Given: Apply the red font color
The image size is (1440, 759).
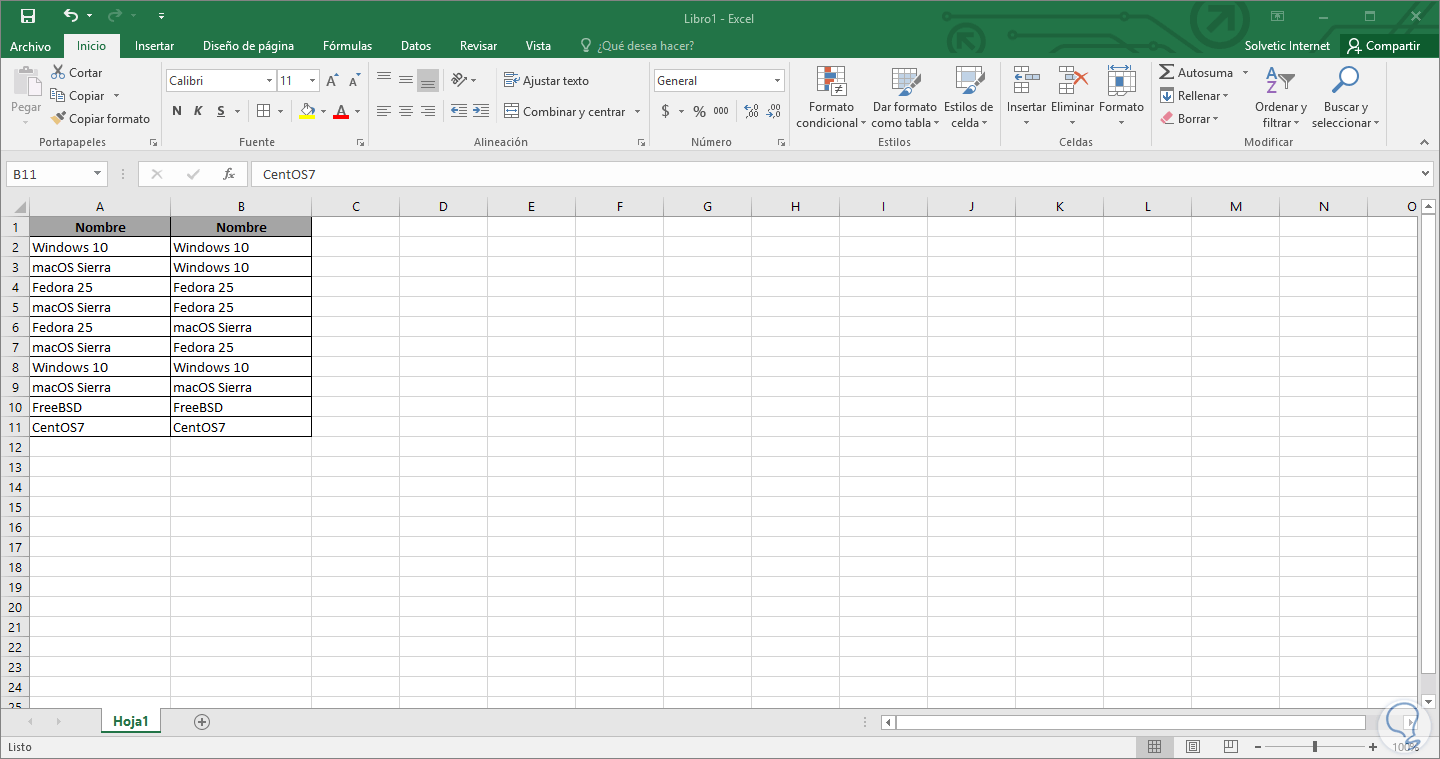Looking at the screenshot, I should tap(341, 111).
